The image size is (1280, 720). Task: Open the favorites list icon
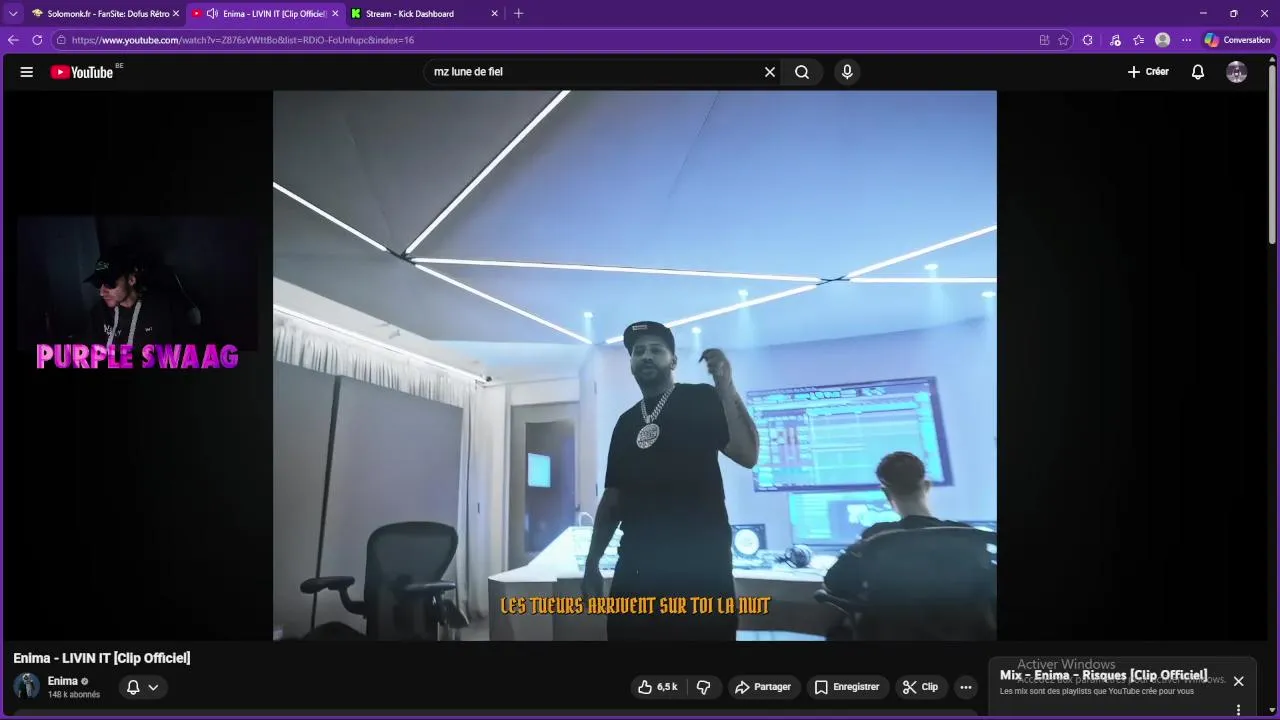pyautogui.click(x=1138, y=40)
